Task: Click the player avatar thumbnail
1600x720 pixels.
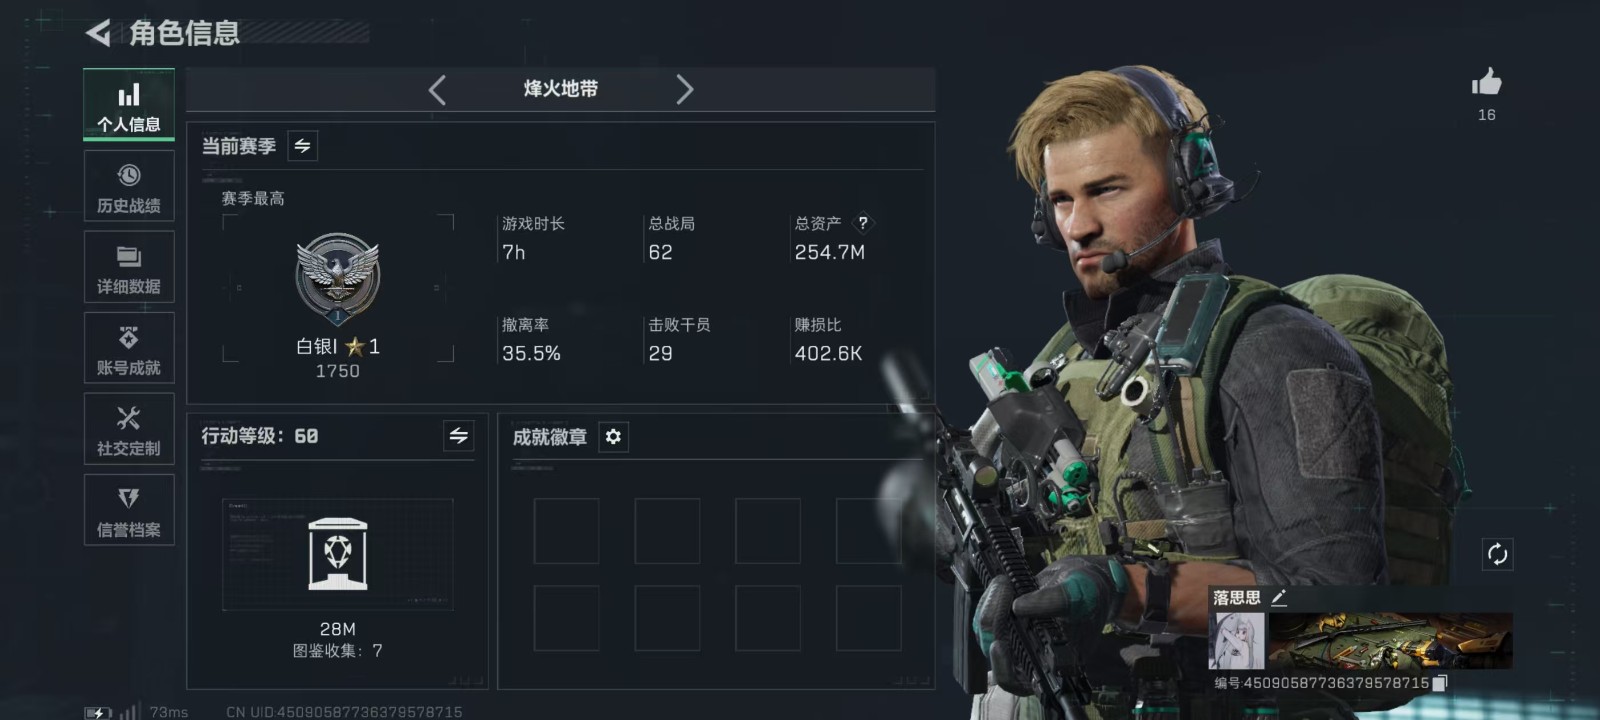Action: coord(1237,640)
